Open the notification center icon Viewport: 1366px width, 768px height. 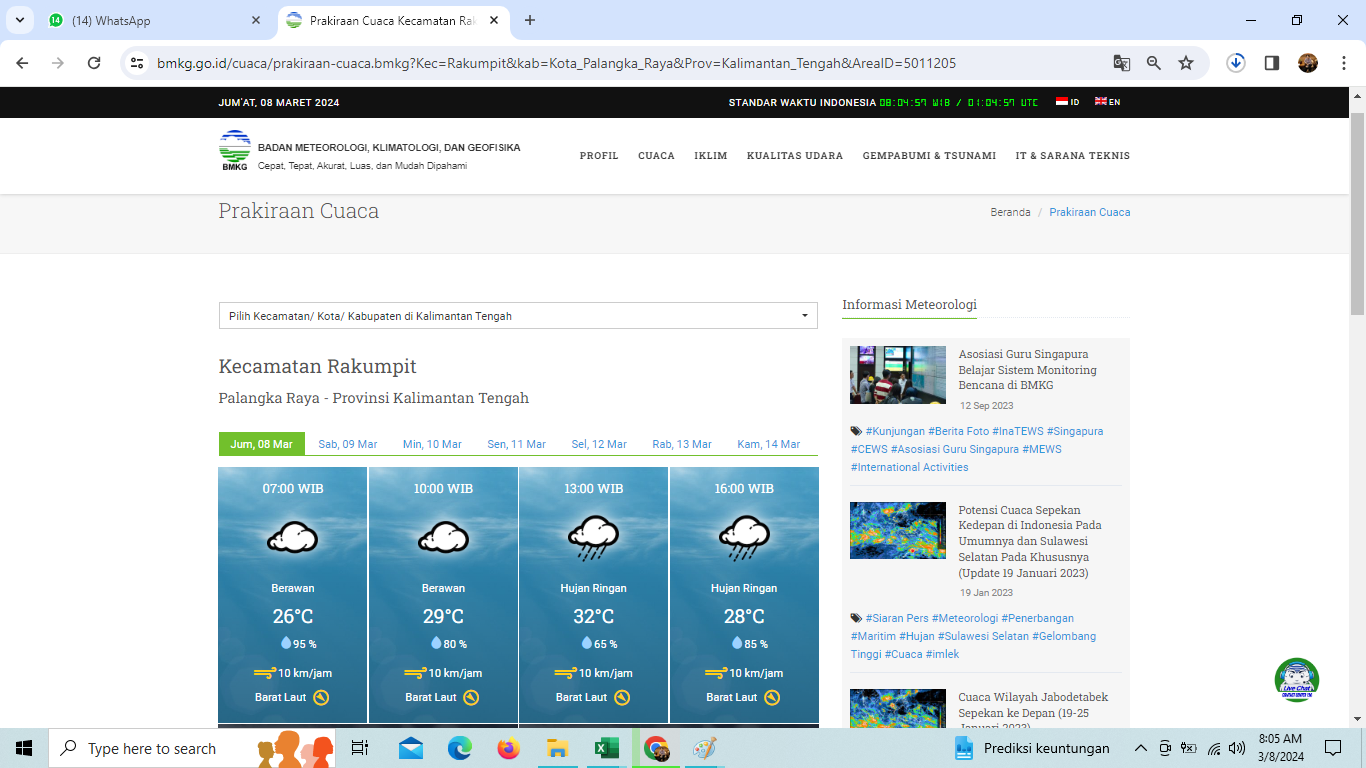click(x=1333, y=748)
